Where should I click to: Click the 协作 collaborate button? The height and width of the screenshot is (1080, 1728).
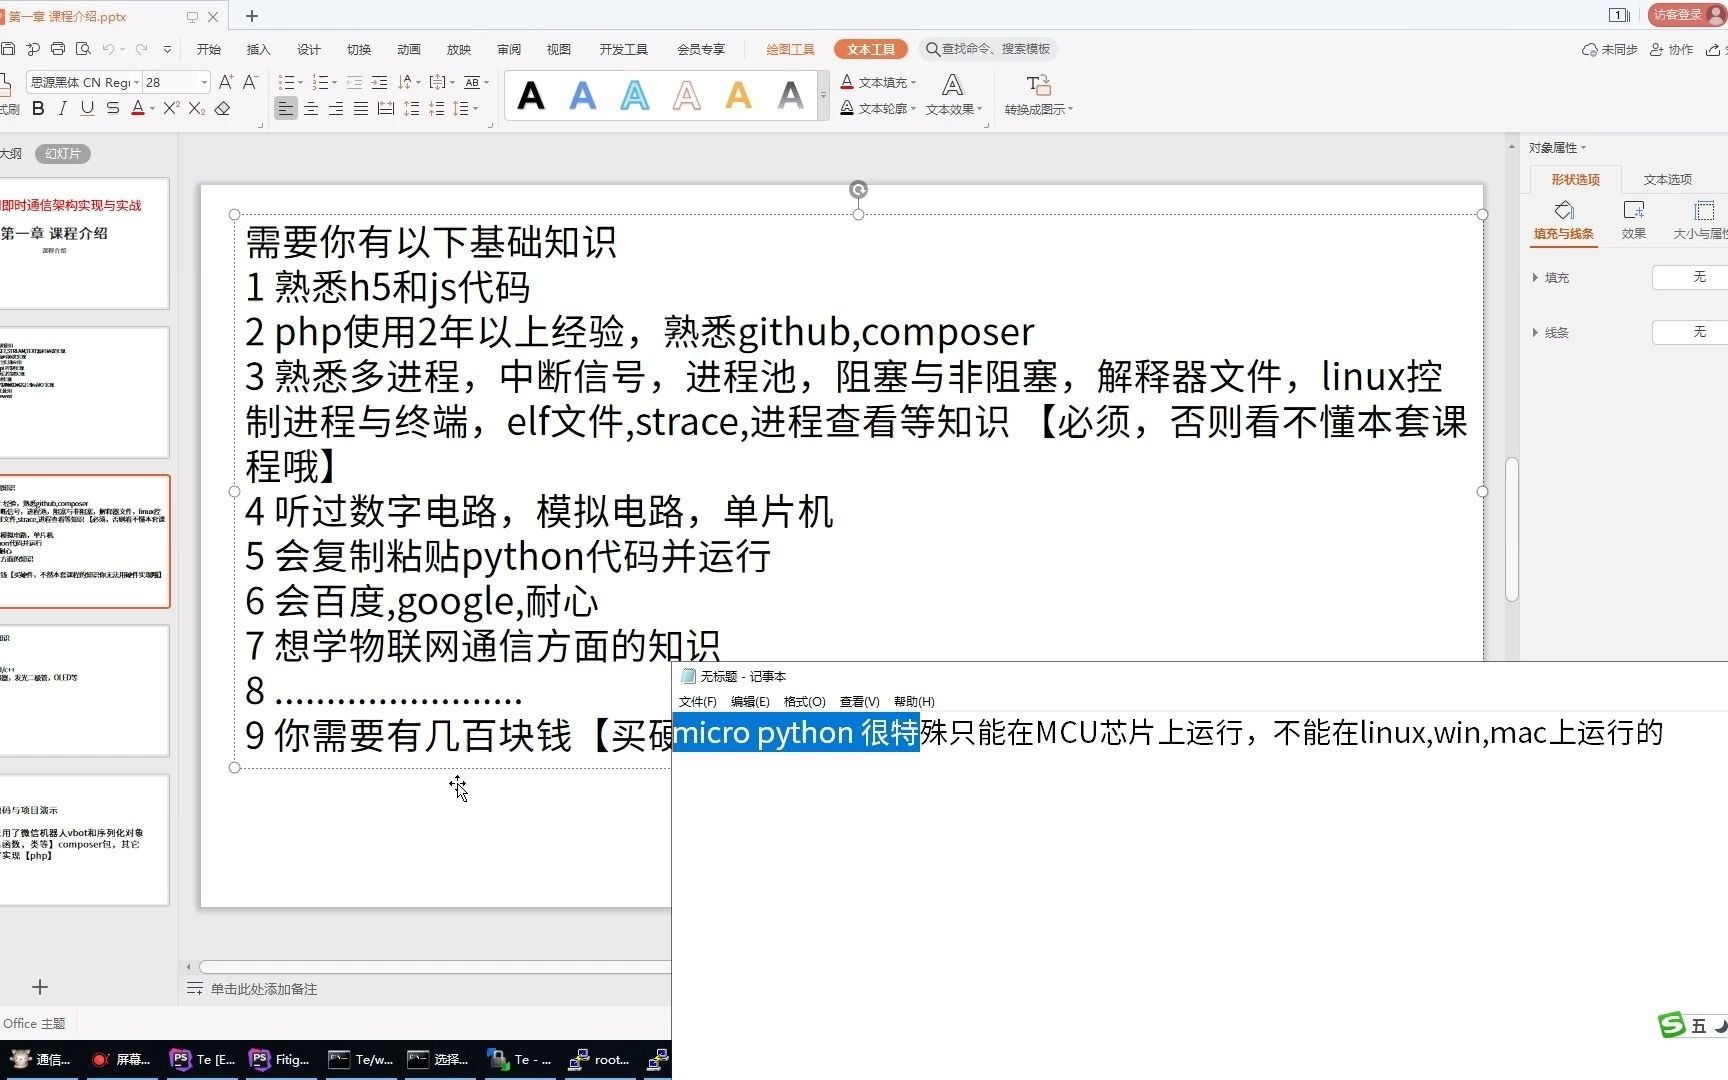[x=1672, y=49]
